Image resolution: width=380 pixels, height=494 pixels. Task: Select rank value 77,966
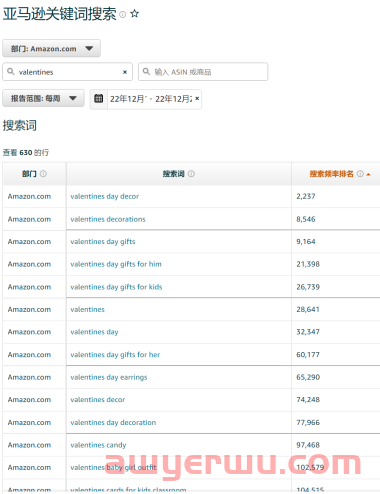click(x=308, y=422)
